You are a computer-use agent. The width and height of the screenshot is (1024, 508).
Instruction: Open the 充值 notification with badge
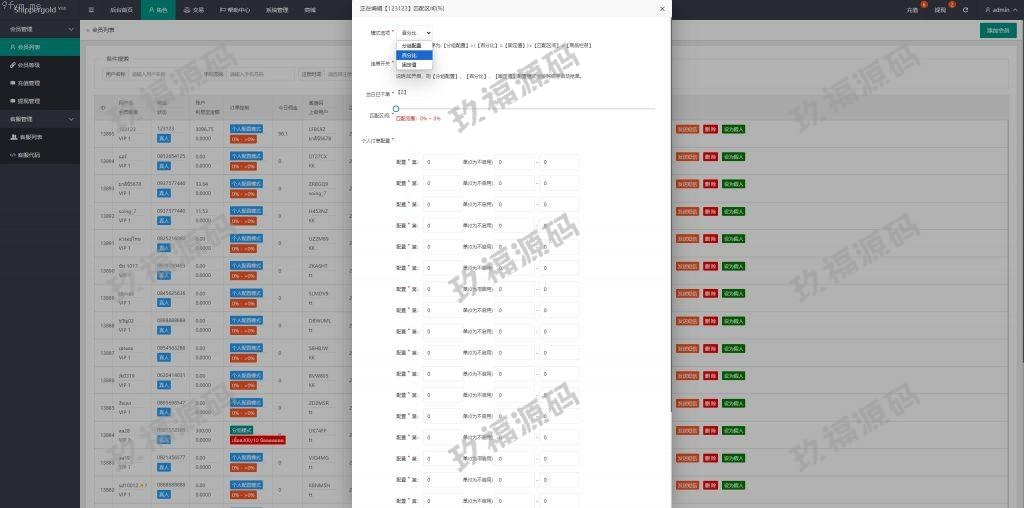(912, 9)
